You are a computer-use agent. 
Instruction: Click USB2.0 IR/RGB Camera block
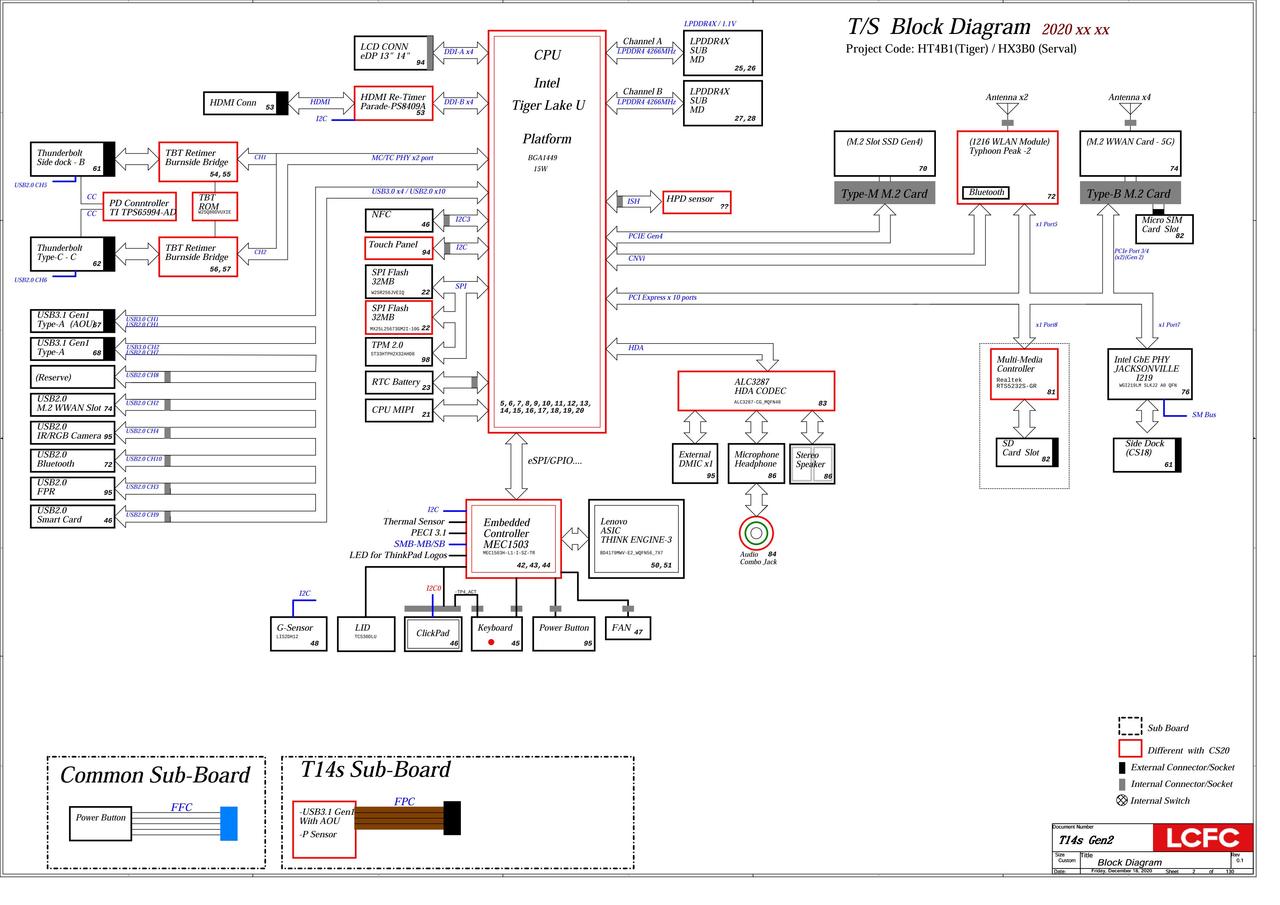(x=73, y=432)
